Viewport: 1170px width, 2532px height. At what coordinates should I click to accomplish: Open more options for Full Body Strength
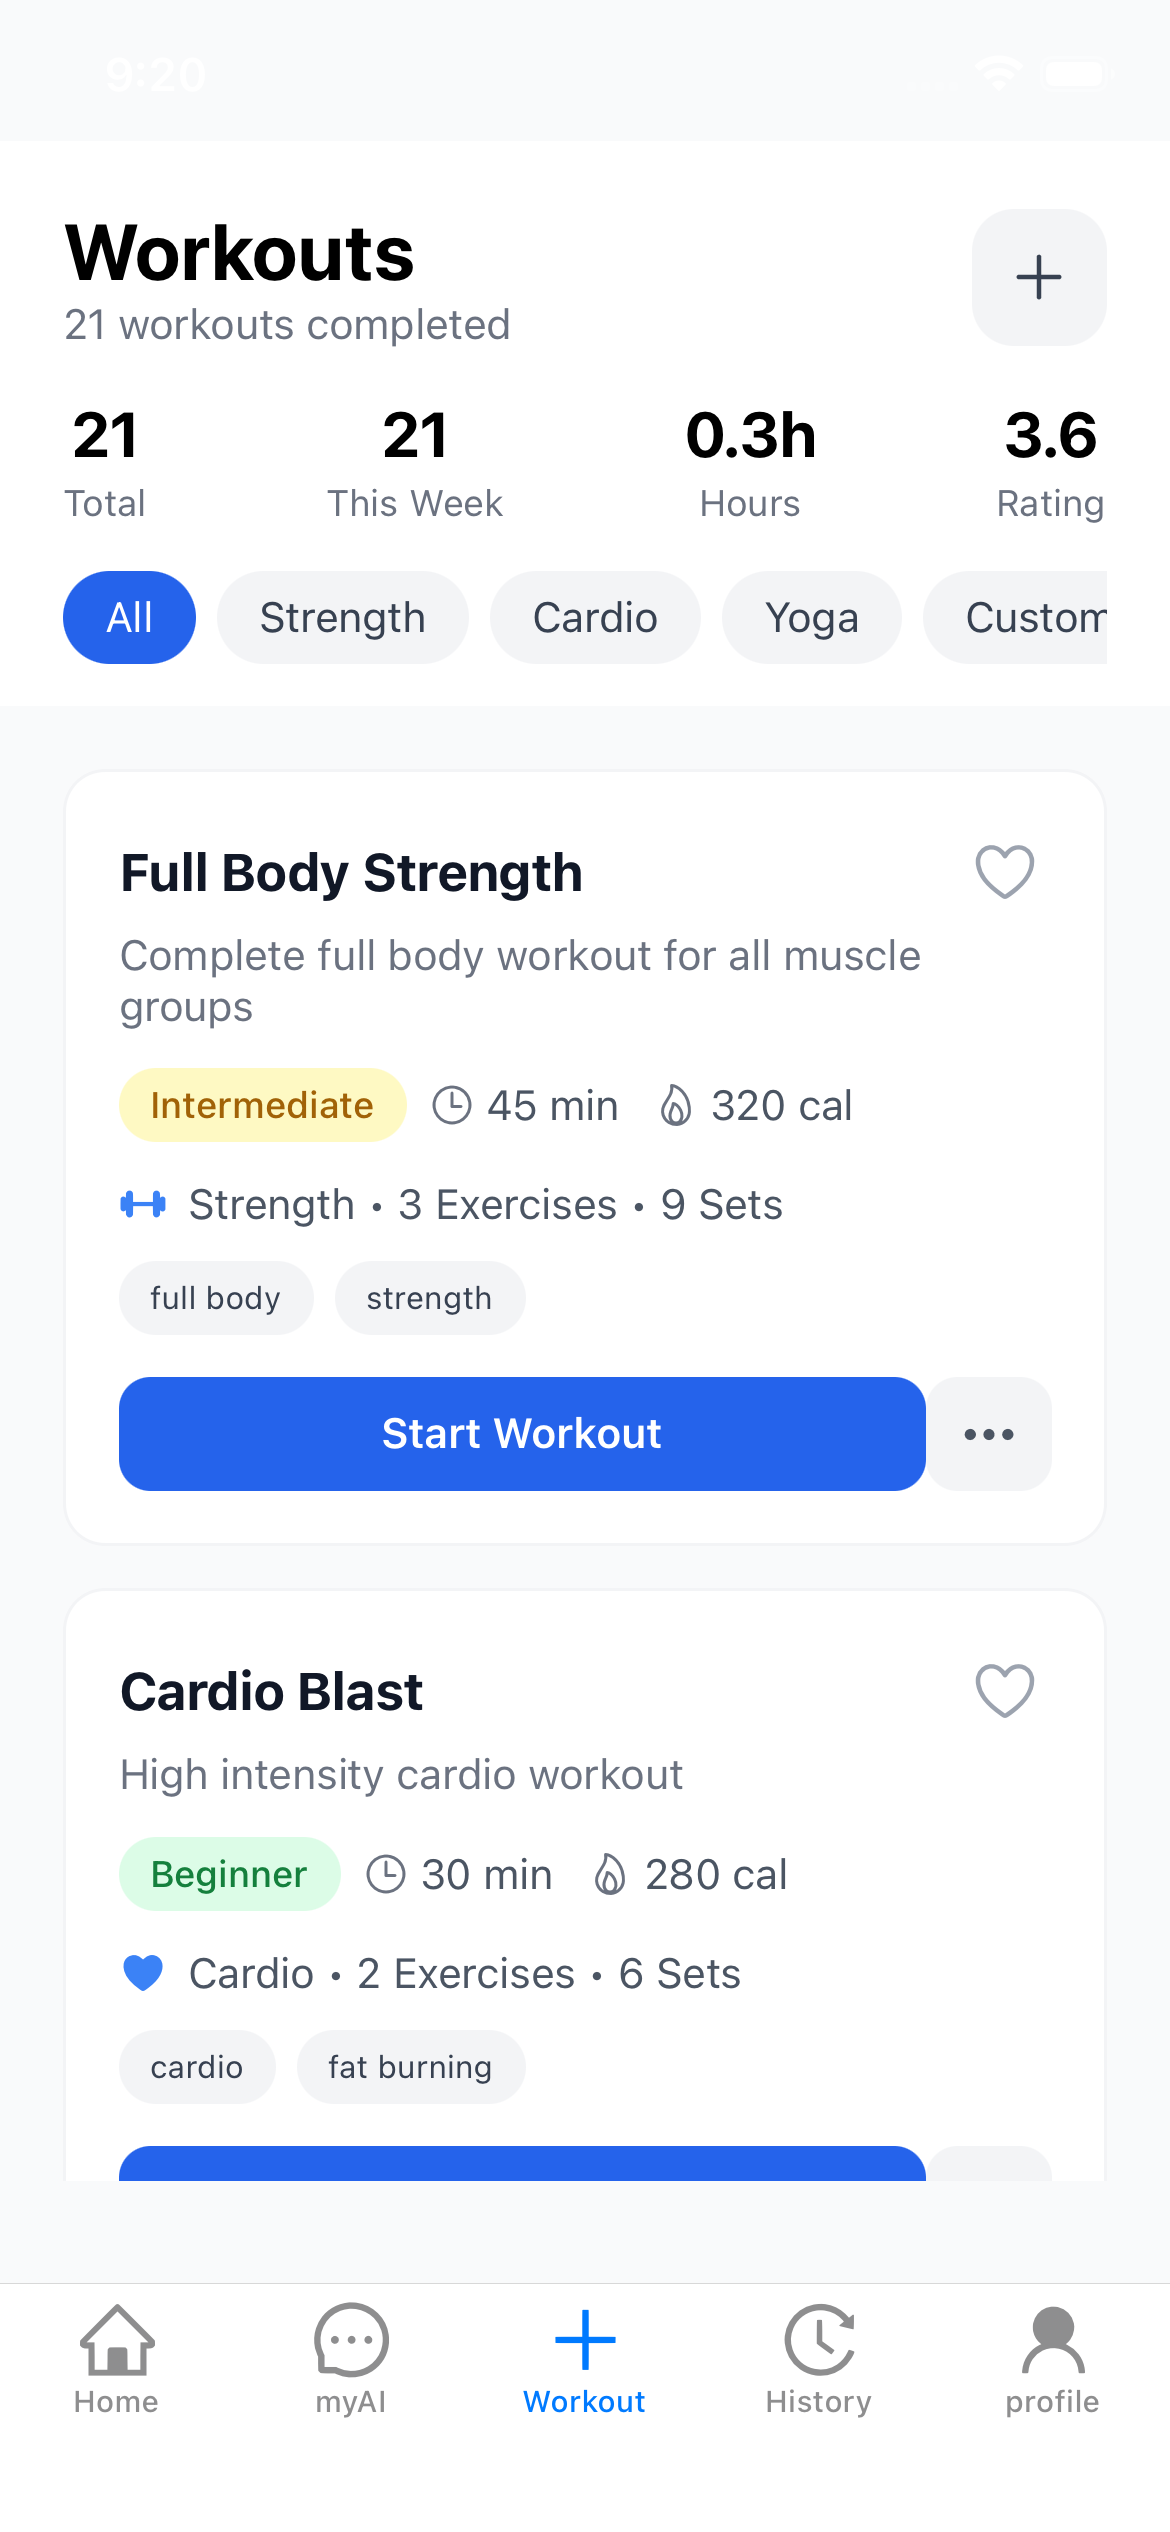(x=988, y=1434)
